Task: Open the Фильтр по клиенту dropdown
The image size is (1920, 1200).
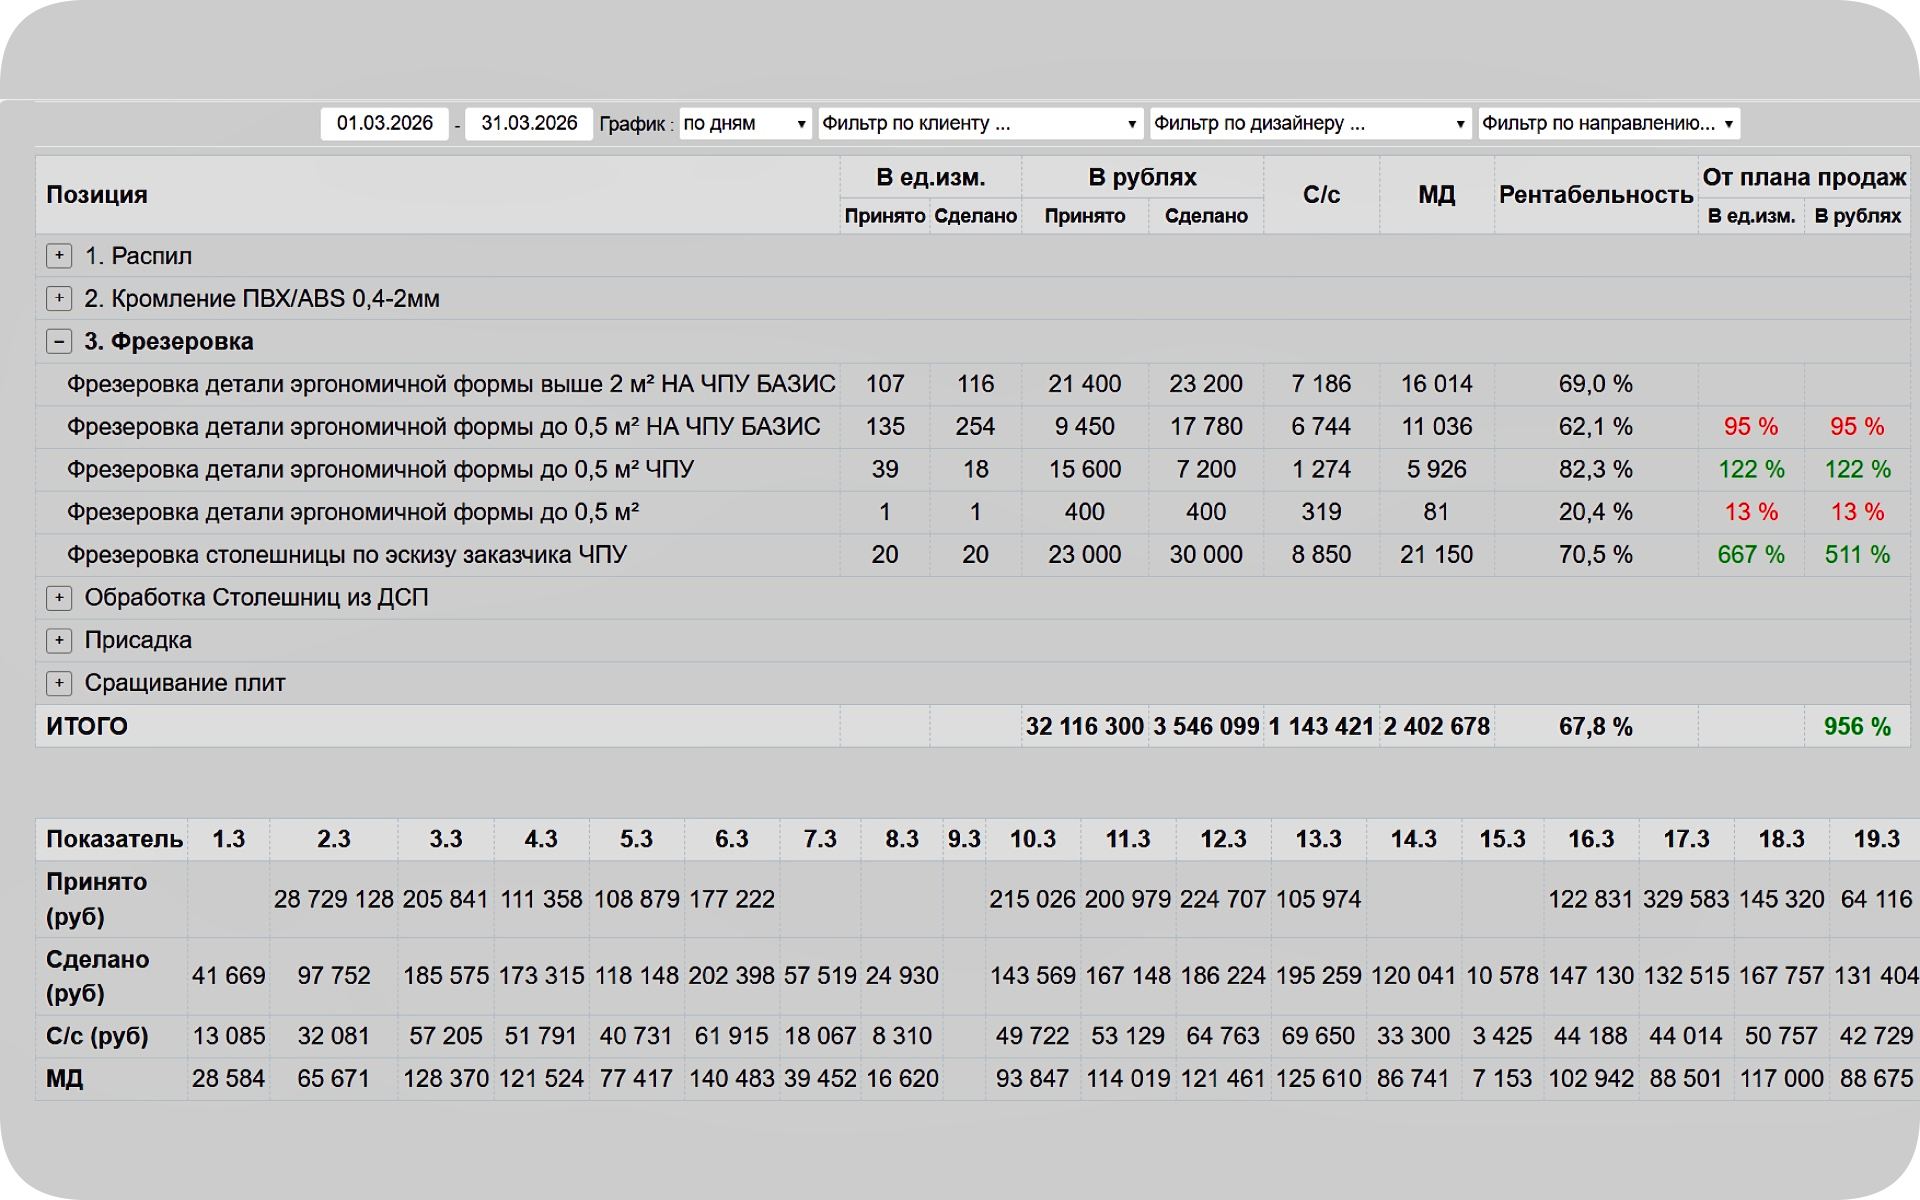Action: click(980, 124)
